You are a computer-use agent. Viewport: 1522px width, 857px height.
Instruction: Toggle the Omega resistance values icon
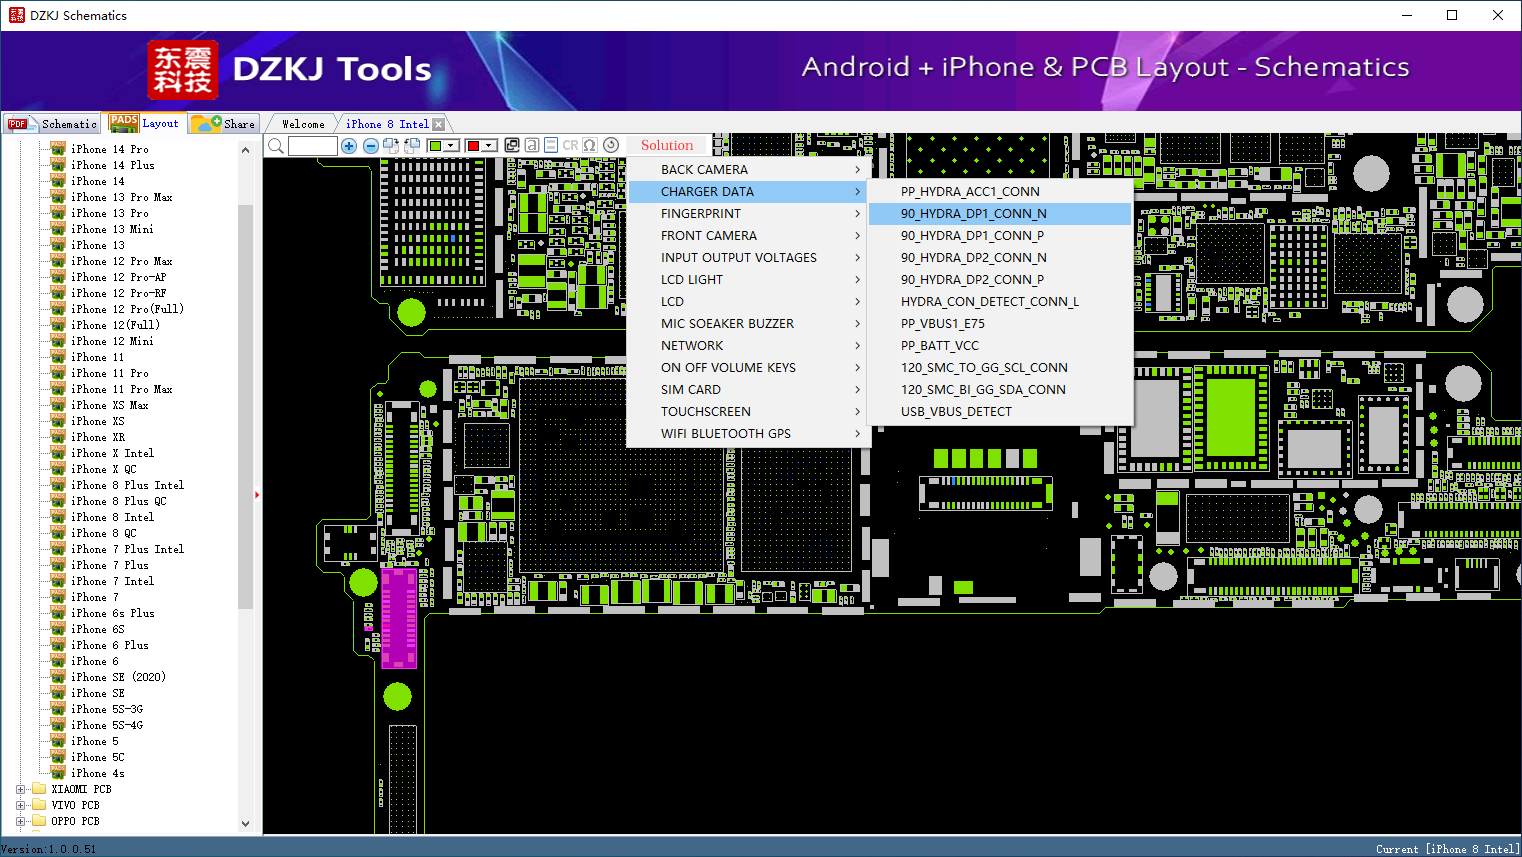click(x=590, y=145)
